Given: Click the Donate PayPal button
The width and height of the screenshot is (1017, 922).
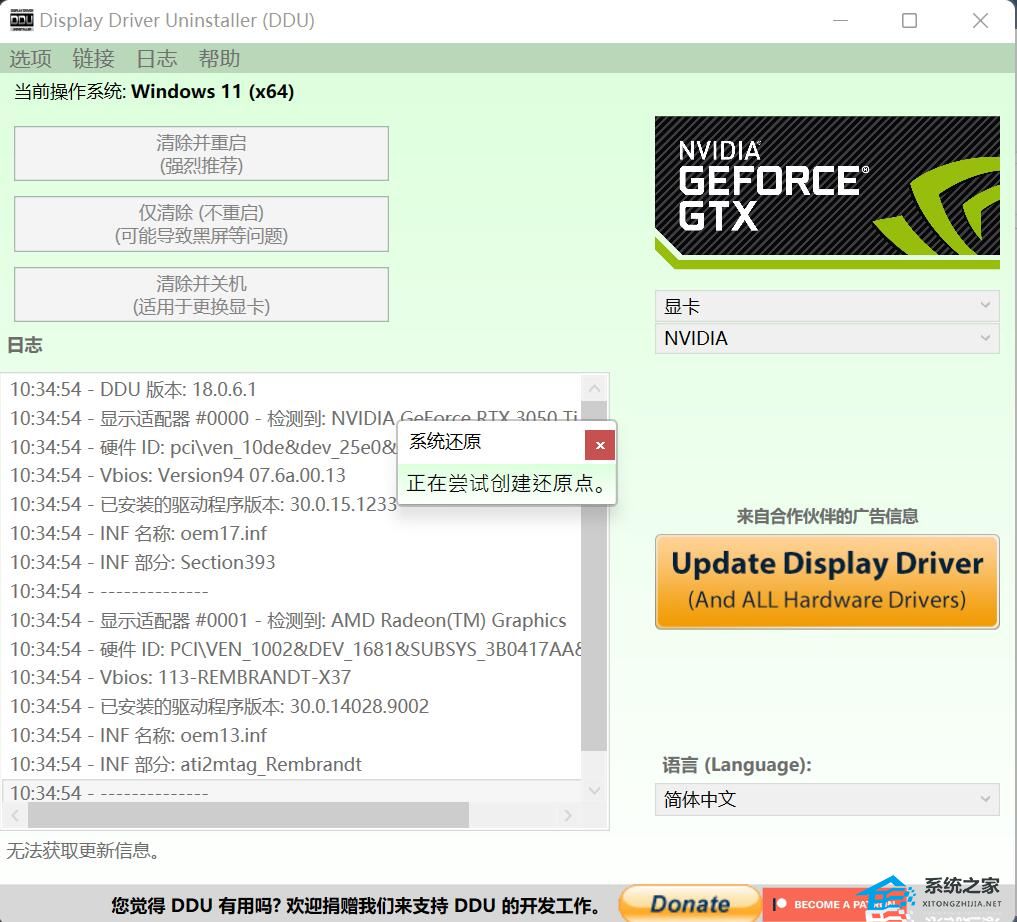Looking at the screenshot, I should click(689, 903).
